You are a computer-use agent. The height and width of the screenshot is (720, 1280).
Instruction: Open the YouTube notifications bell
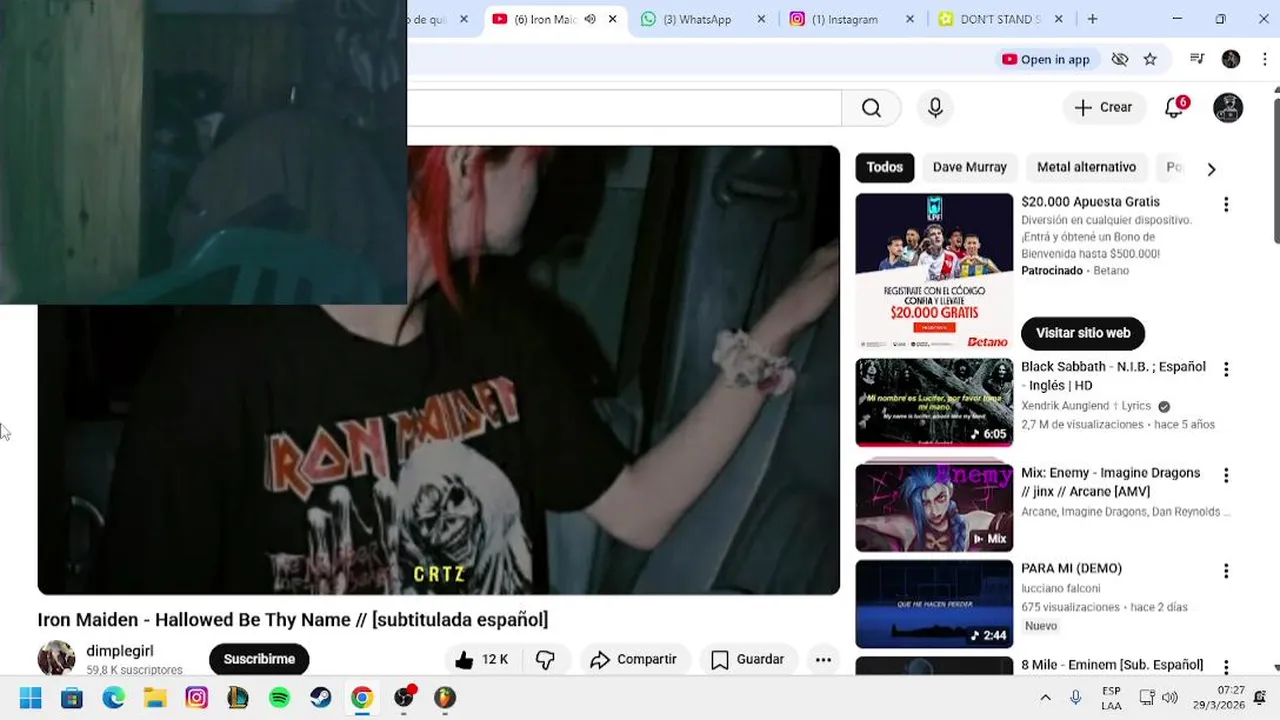1175,108
